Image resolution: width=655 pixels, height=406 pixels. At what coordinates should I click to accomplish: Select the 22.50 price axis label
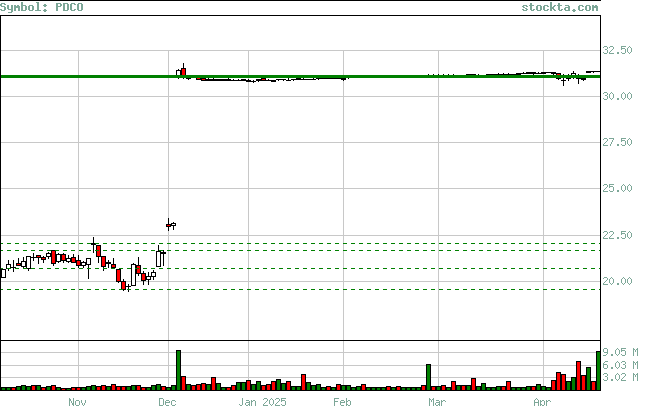pos(617,235)
